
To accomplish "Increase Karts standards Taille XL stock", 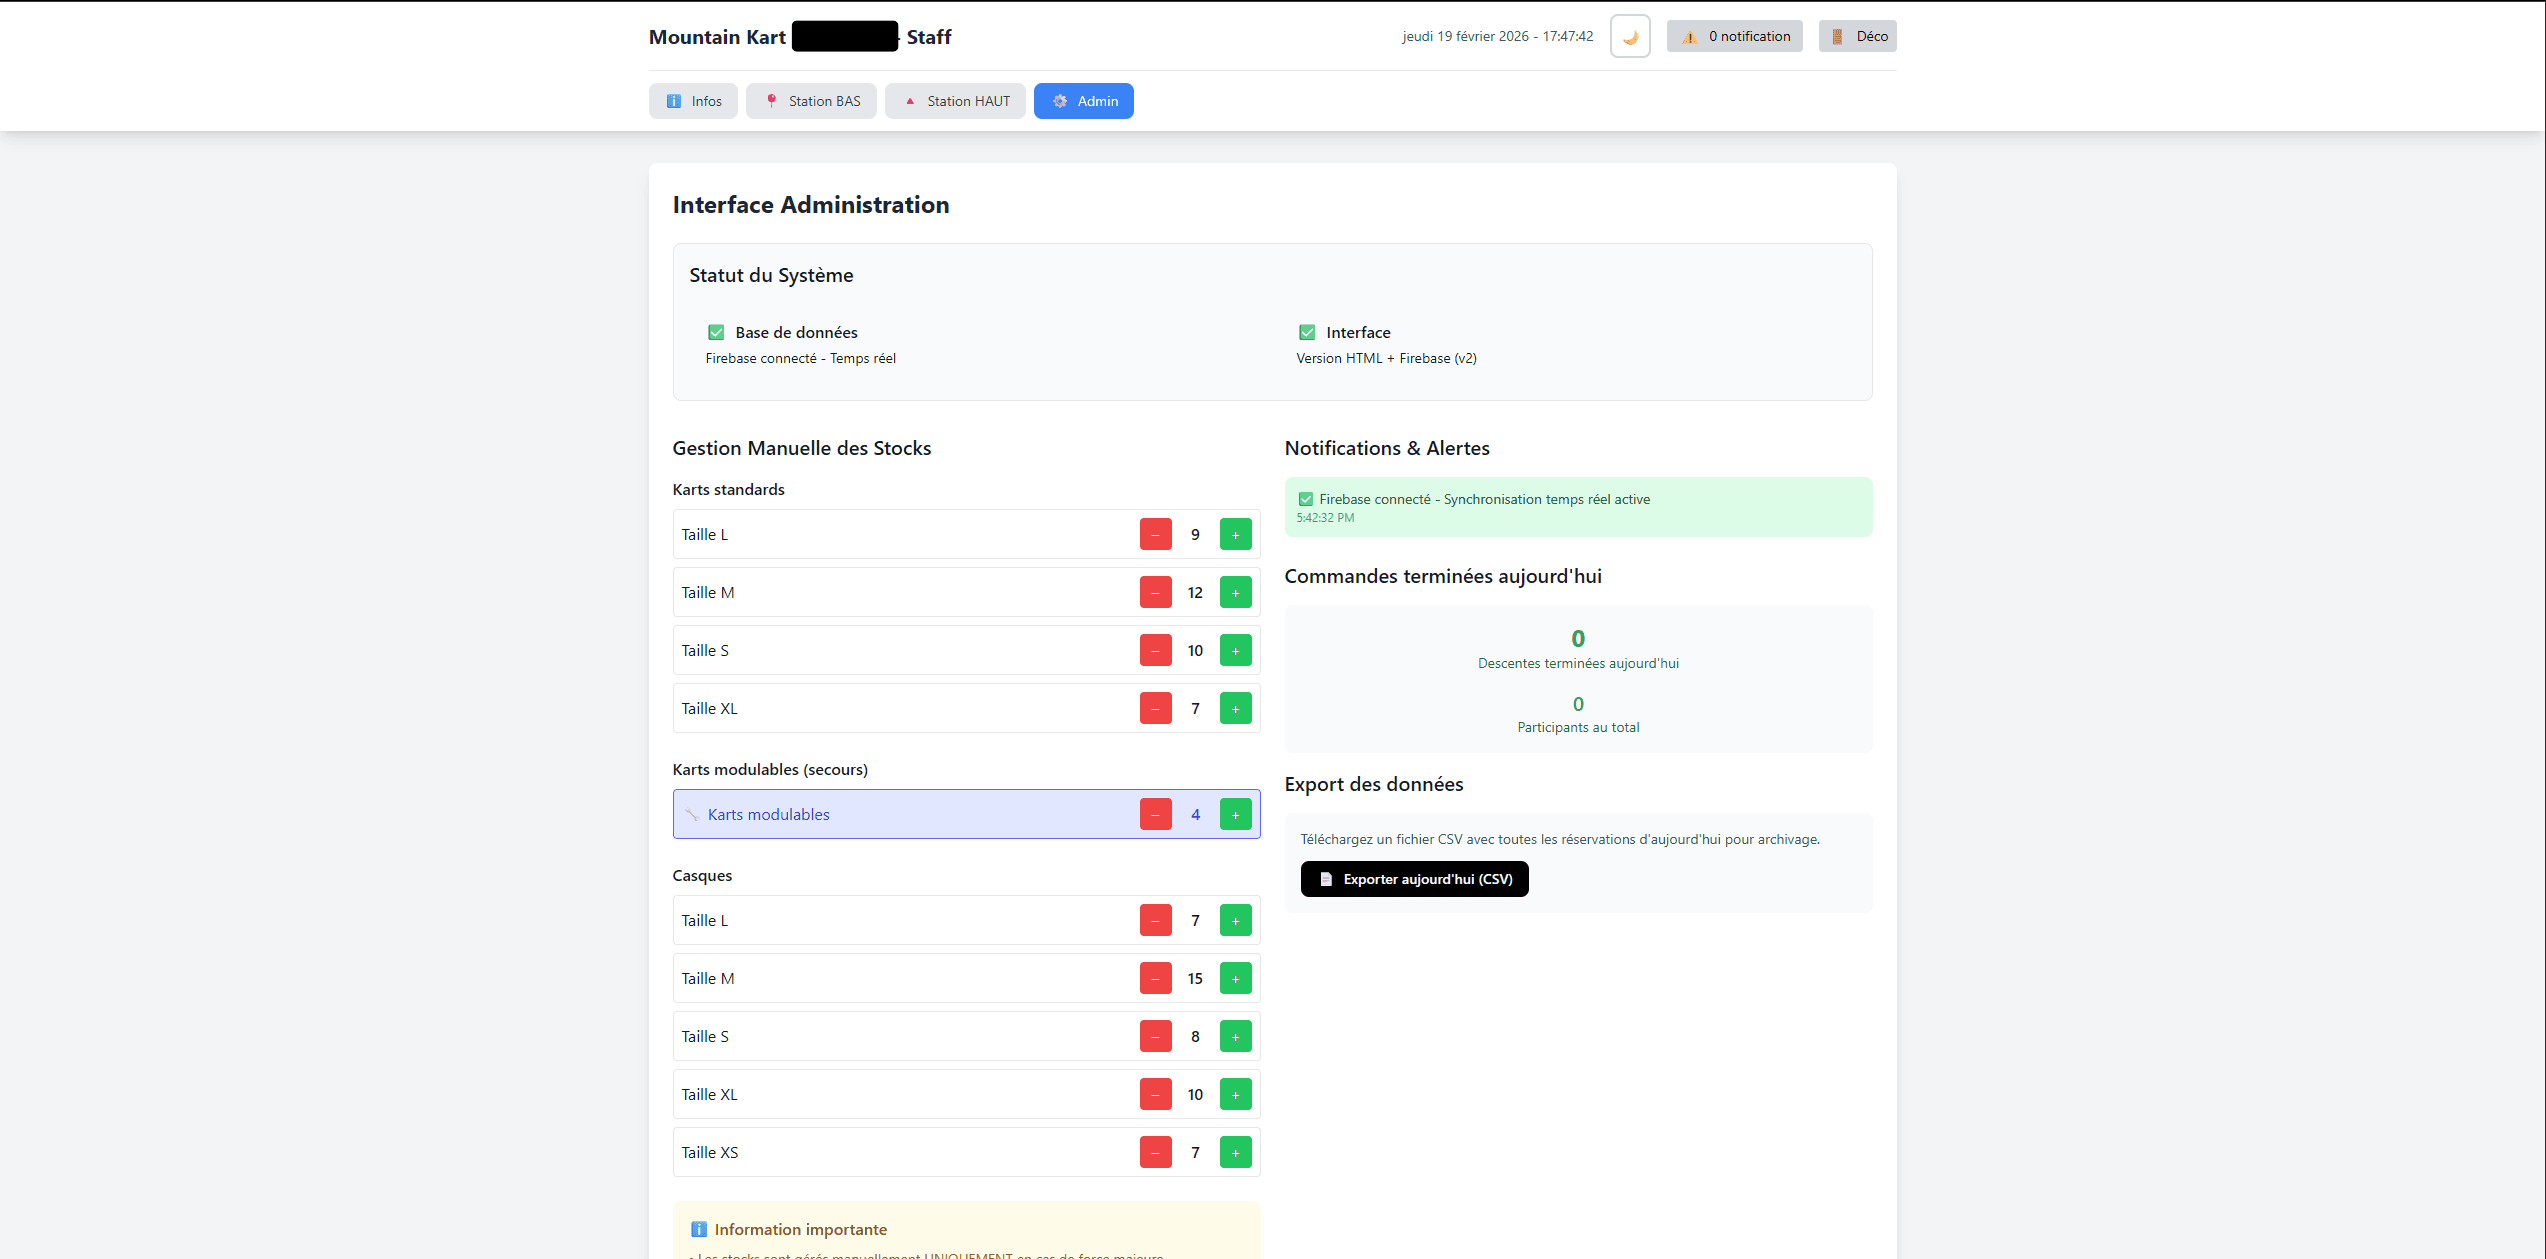I will (x=1235, y=709).
